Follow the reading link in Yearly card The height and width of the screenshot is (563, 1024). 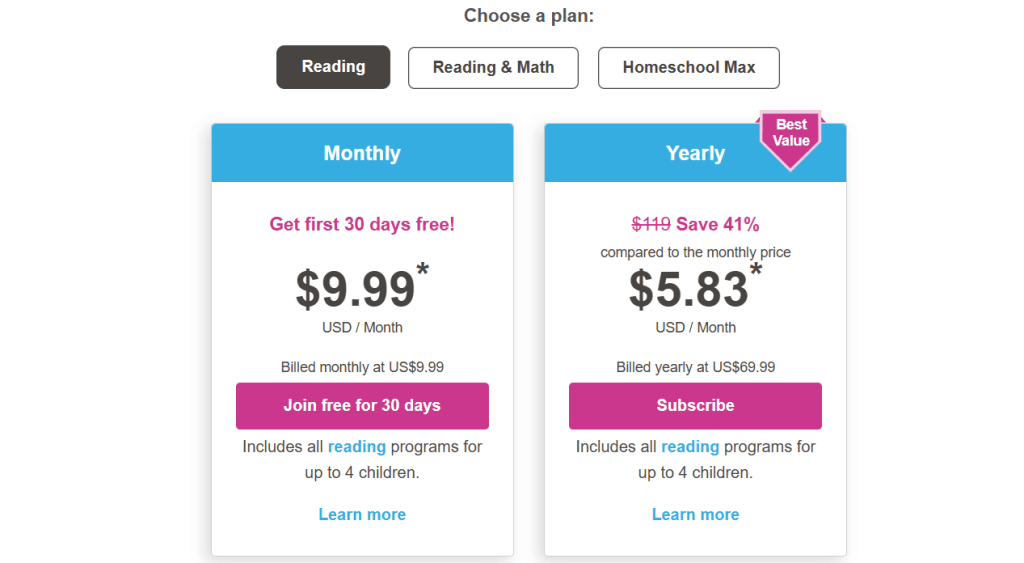pos(690,446)
